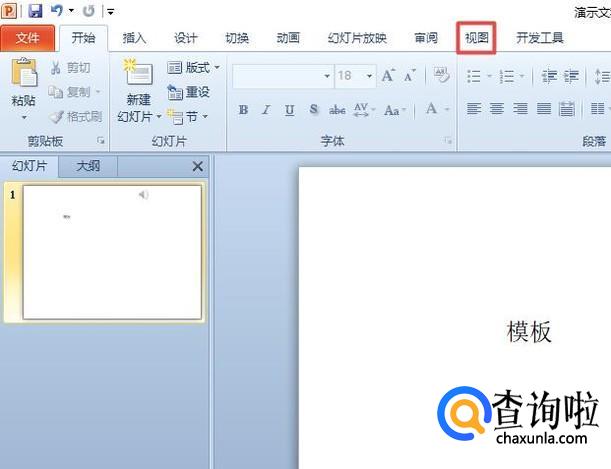Click the columns icon in 段落 group
The height and width of the screenshot is (469, 611).
597,109
